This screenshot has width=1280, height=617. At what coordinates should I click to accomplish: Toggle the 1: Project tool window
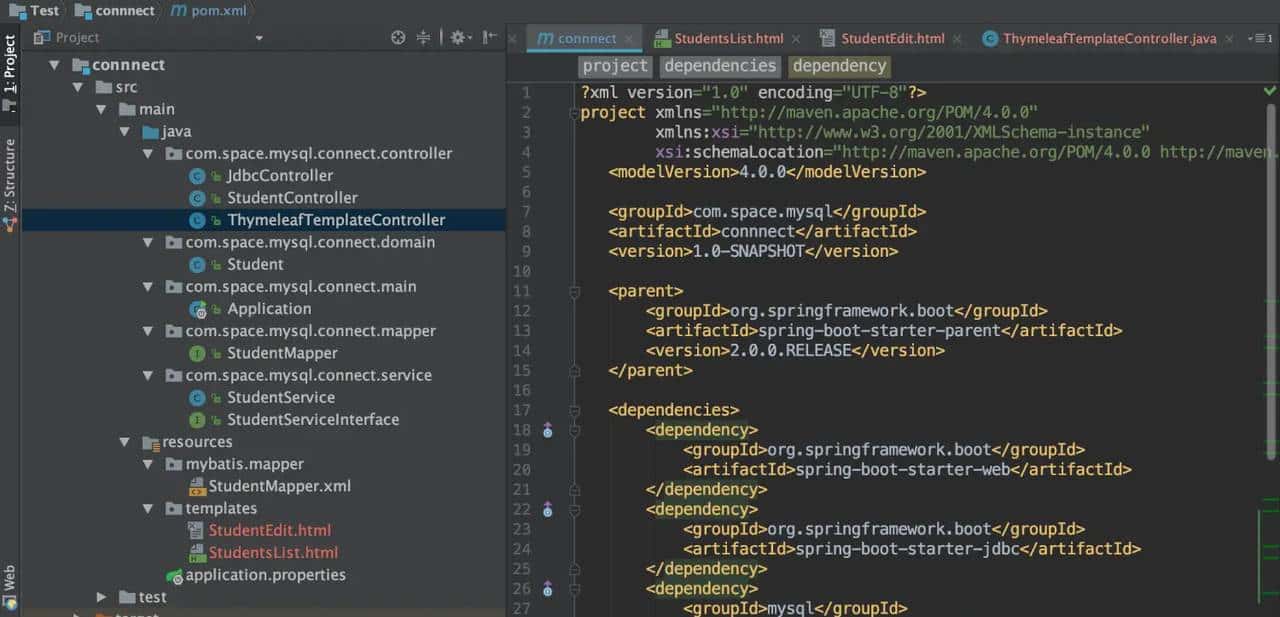pos(10,65)
